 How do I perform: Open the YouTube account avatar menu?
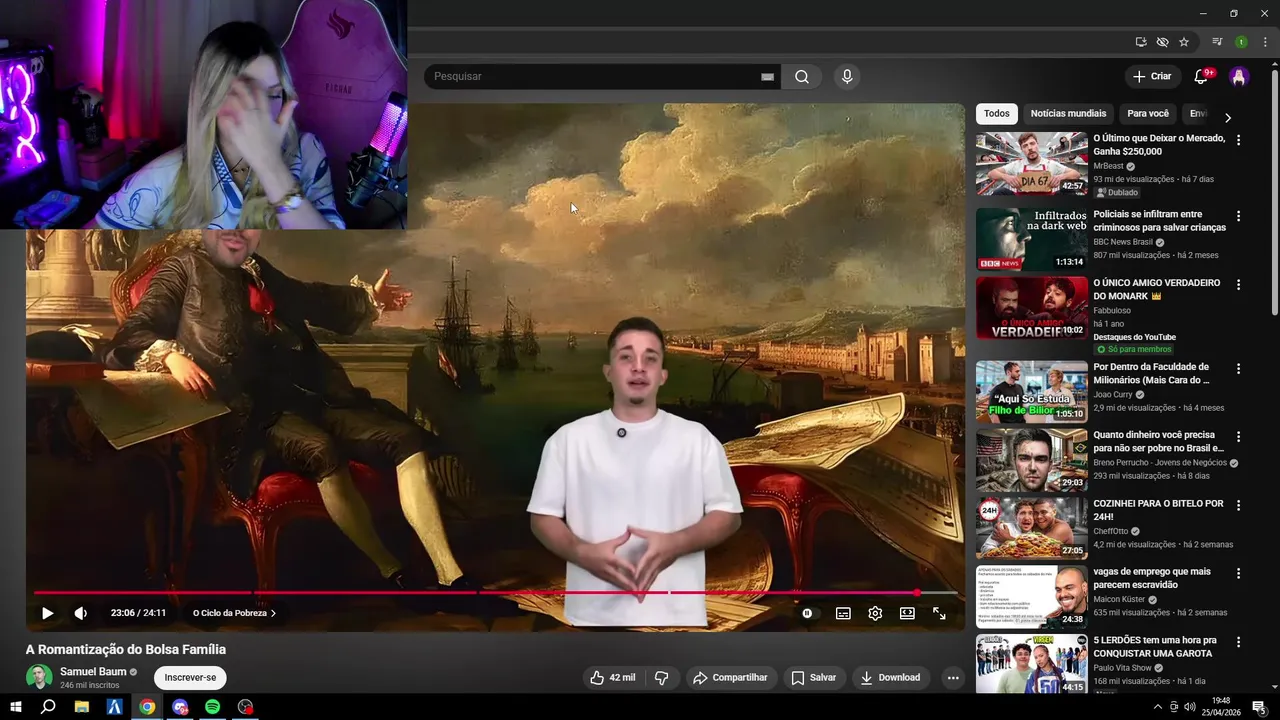[1239, 76]
